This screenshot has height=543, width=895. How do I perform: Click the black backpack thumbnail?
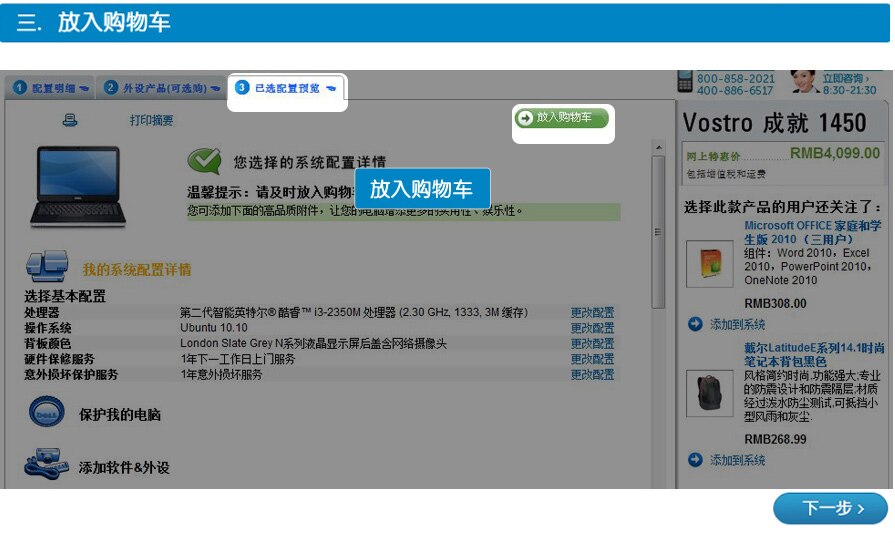click(709, 393)
